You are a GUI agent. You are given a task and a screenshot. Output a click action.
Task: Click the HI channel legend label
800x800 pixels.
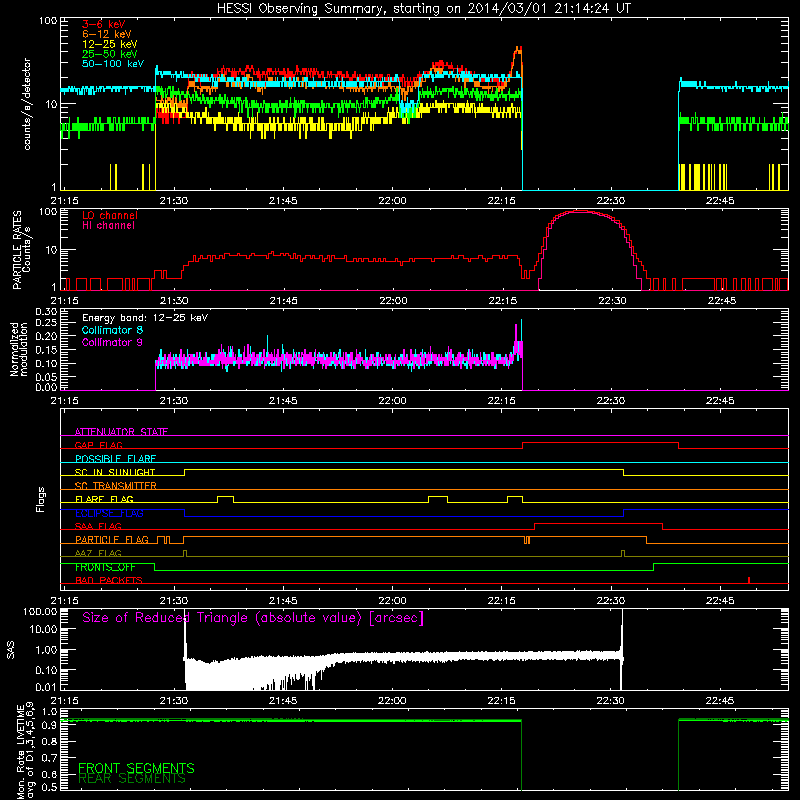[x=108, y=225]
